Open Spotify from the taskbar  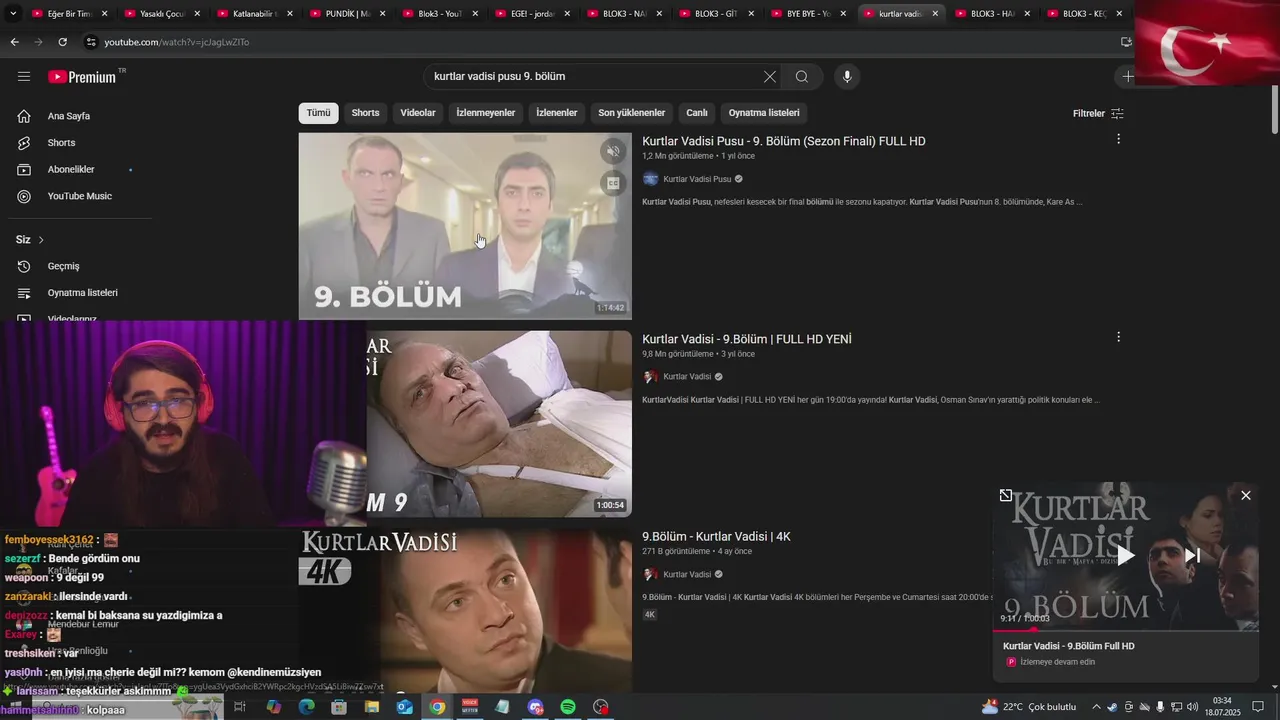tap(568, 707)
